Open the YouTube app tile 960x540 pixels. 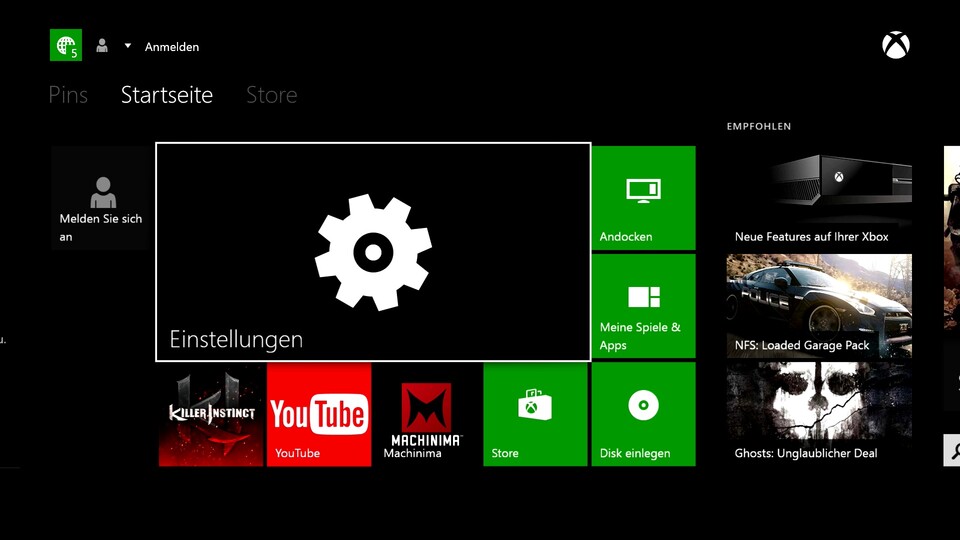click(318, 414)
